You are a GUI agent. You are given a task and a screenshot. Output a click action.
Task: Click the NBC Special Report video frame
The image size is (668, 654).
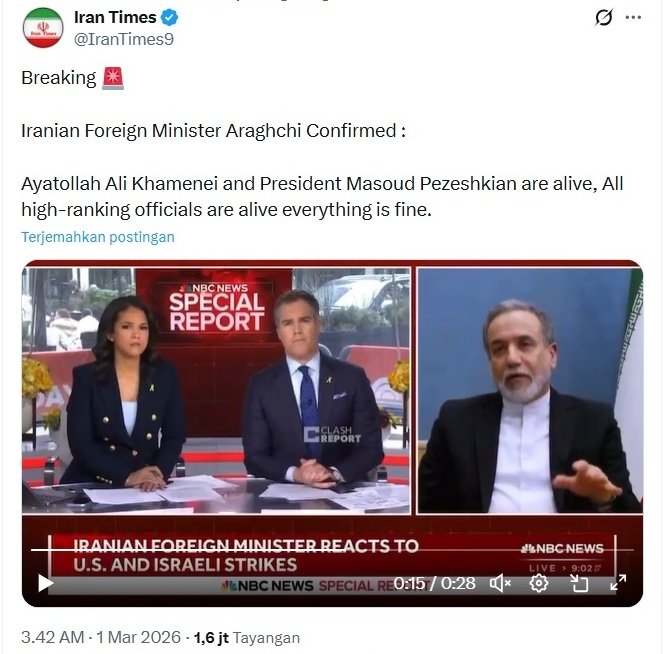click(x=332, y=433)
